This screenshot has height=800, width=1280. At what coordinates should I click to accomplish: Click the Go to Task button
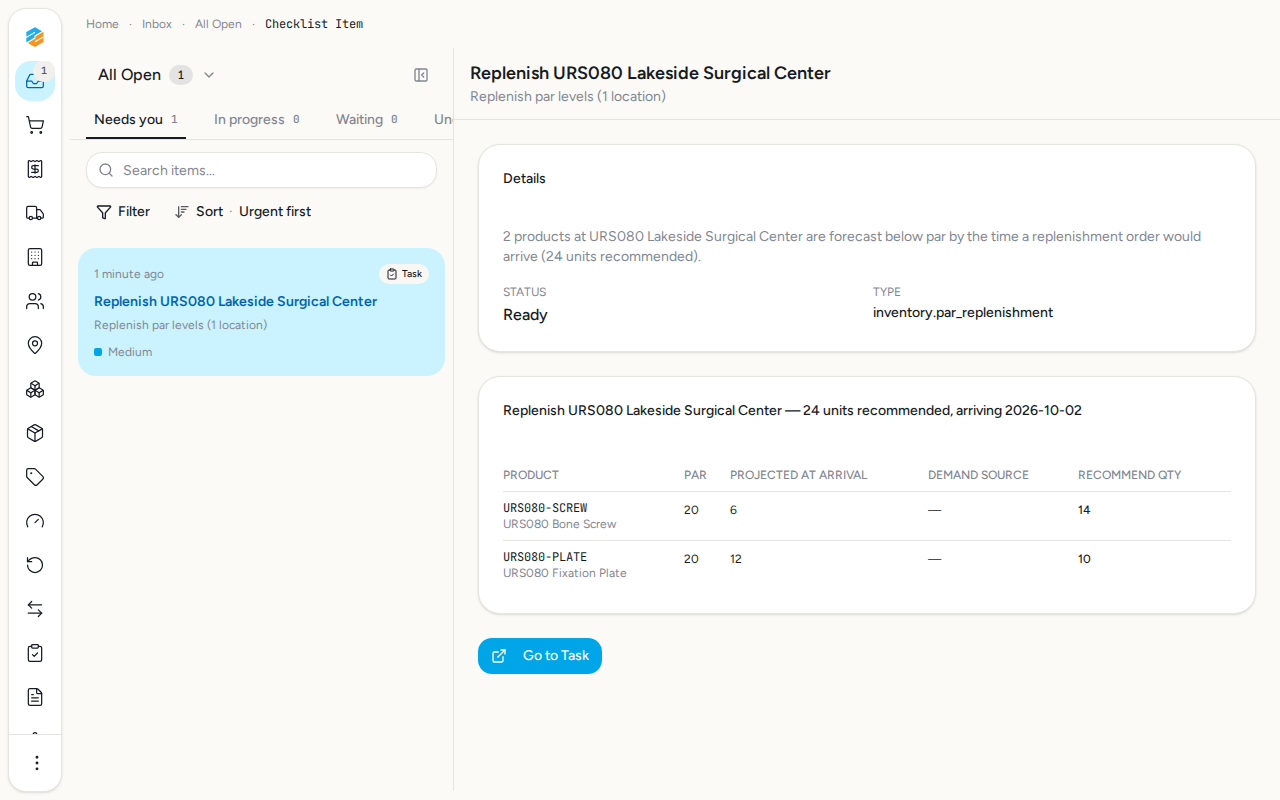pyautogui.click(x=540, y=656)
